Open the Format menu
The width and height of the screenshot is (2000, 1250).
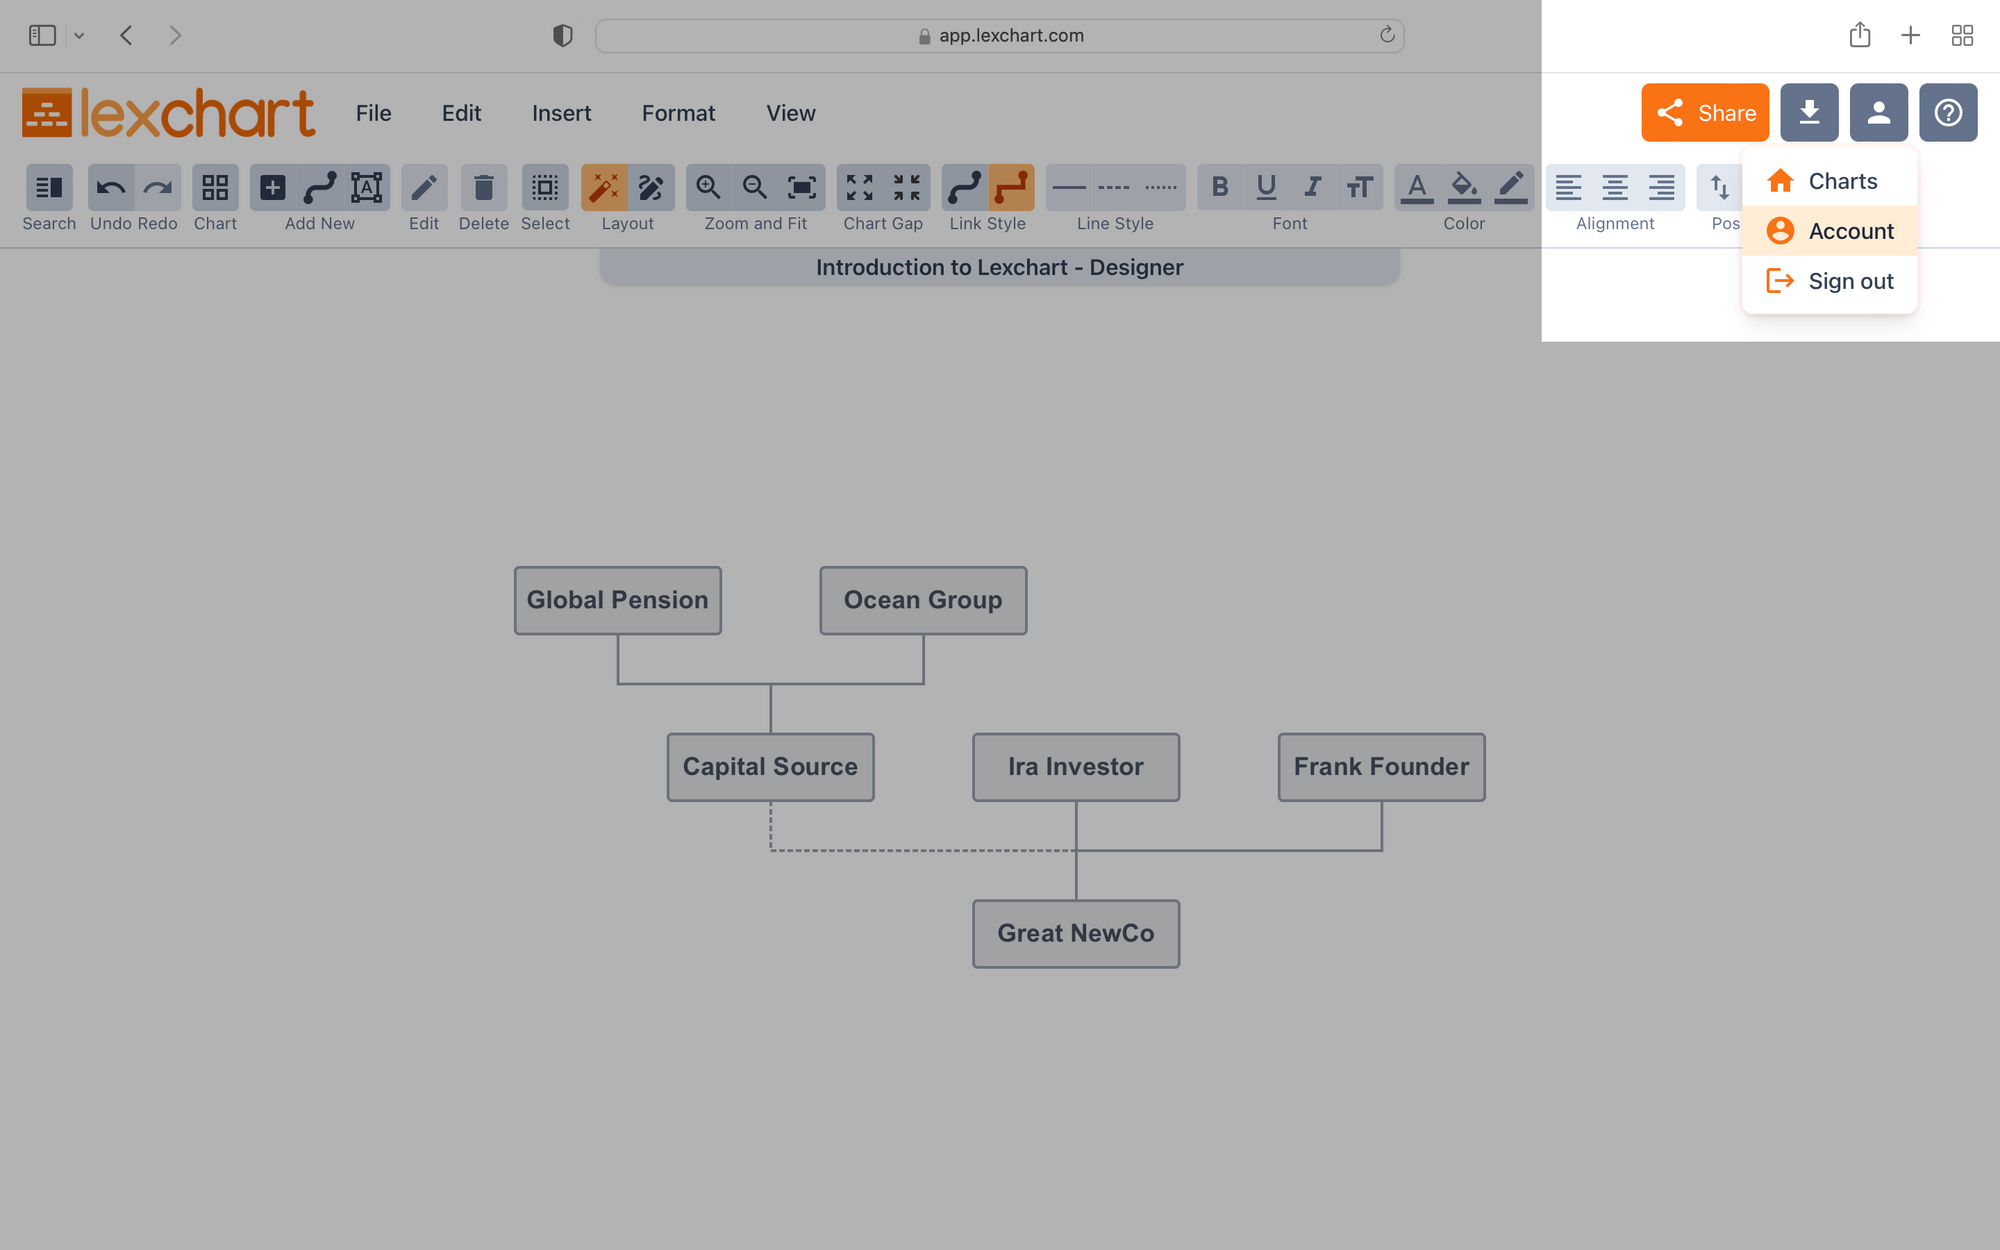click(678, 112)
